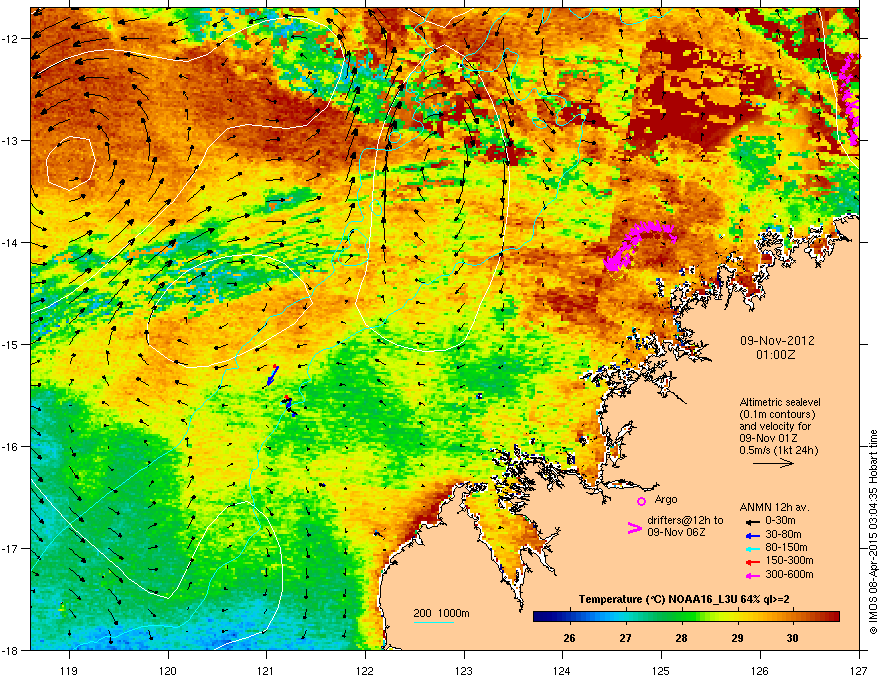This screenshot has width=880, height=680.
Task: Click the Temperature NOAA16_L3U colorbar title
Action: pyautogui.click(x=684, y=599)
